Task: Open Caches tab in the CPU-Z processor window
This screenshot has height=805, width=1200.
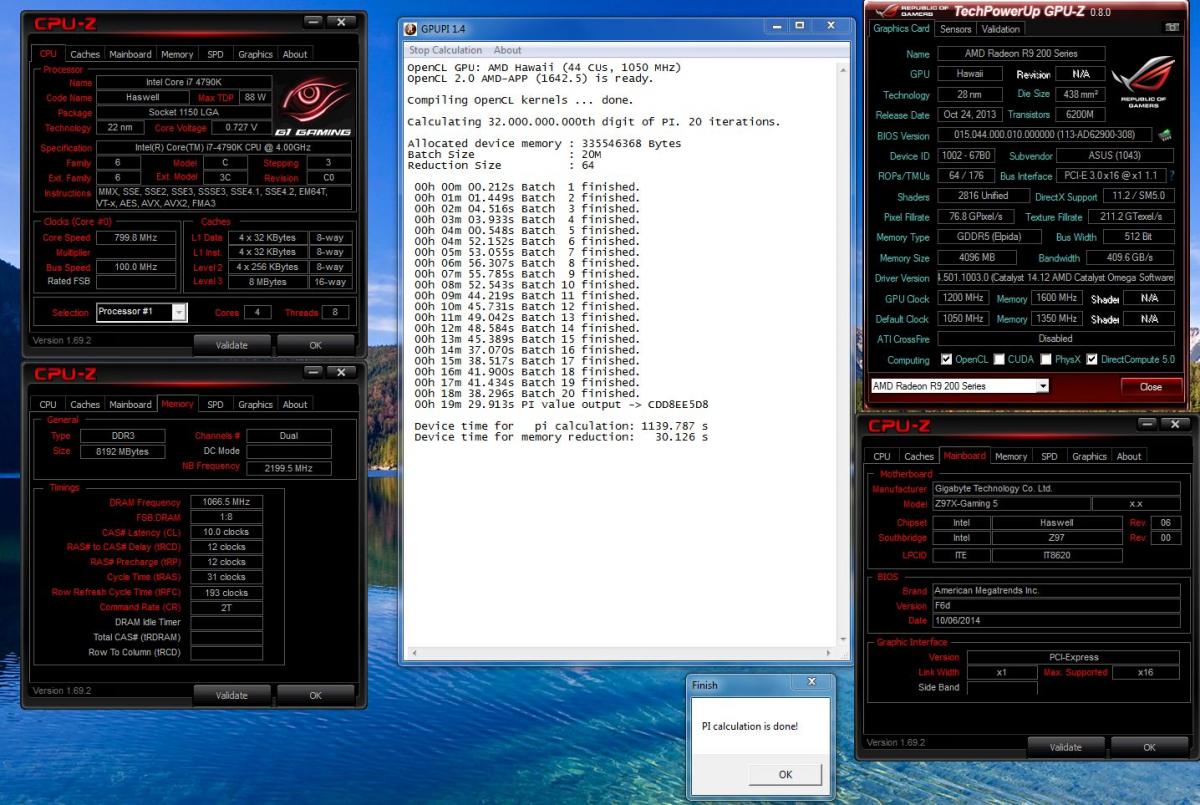Action: click(x=85, y=54)
